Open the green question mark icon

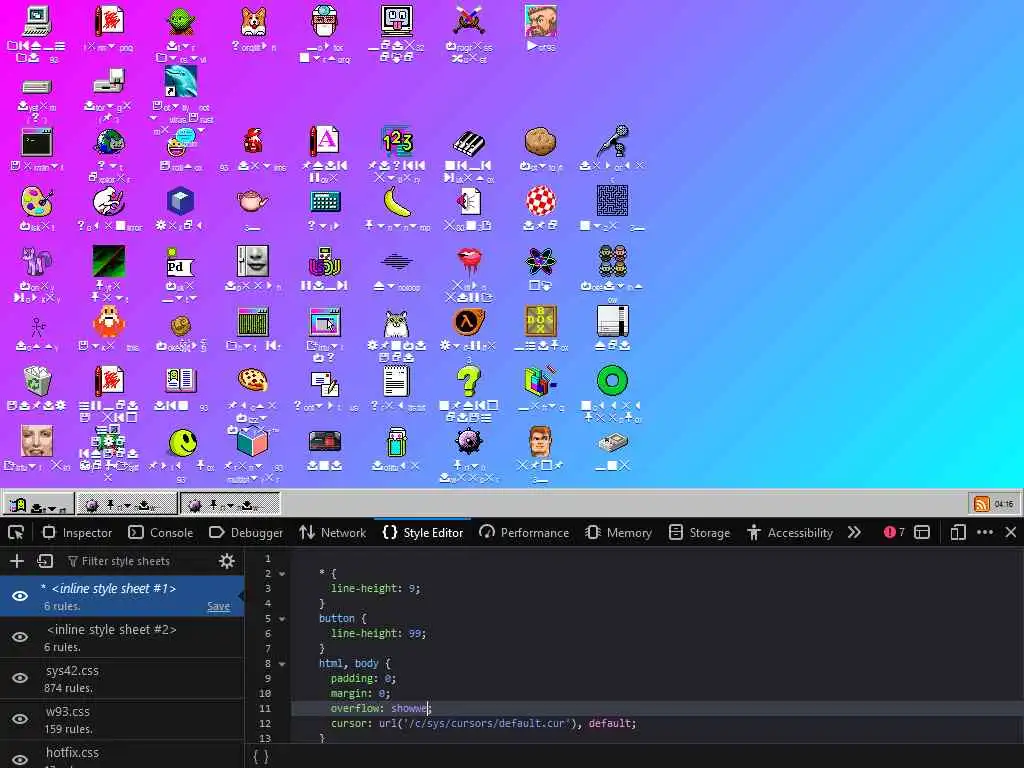coord(469,381)
